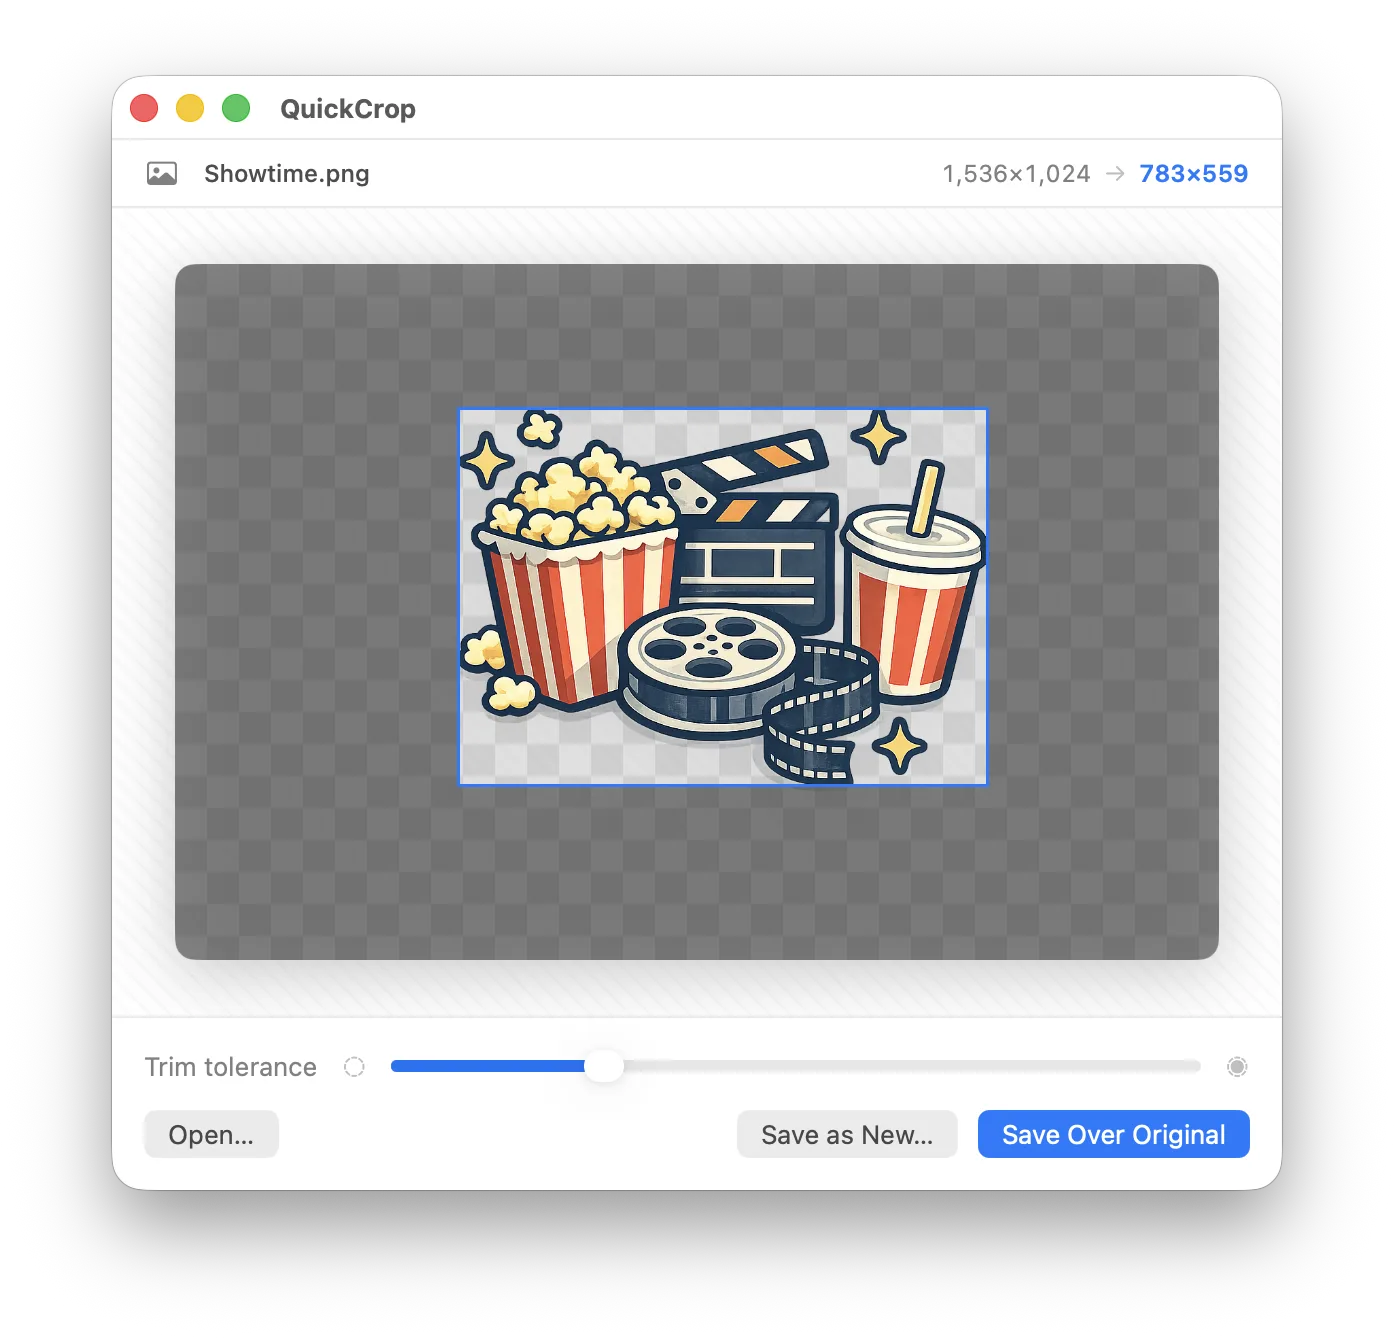1394x1338 pixels.
Task: Click the Save Over Original button
Action: click(x=1113, y=1134)
